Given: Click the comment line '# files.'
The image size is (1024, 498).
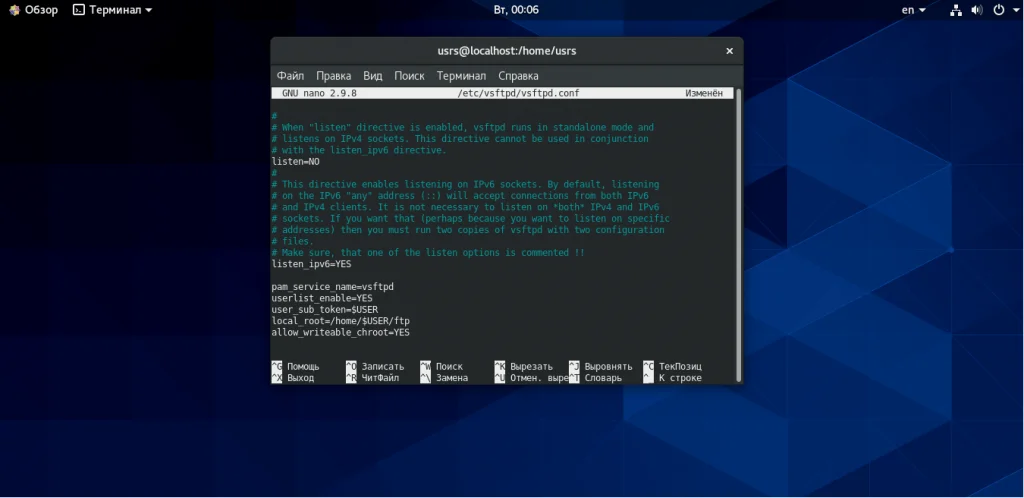Looking at the screenshot, I should tap(293, 241).
